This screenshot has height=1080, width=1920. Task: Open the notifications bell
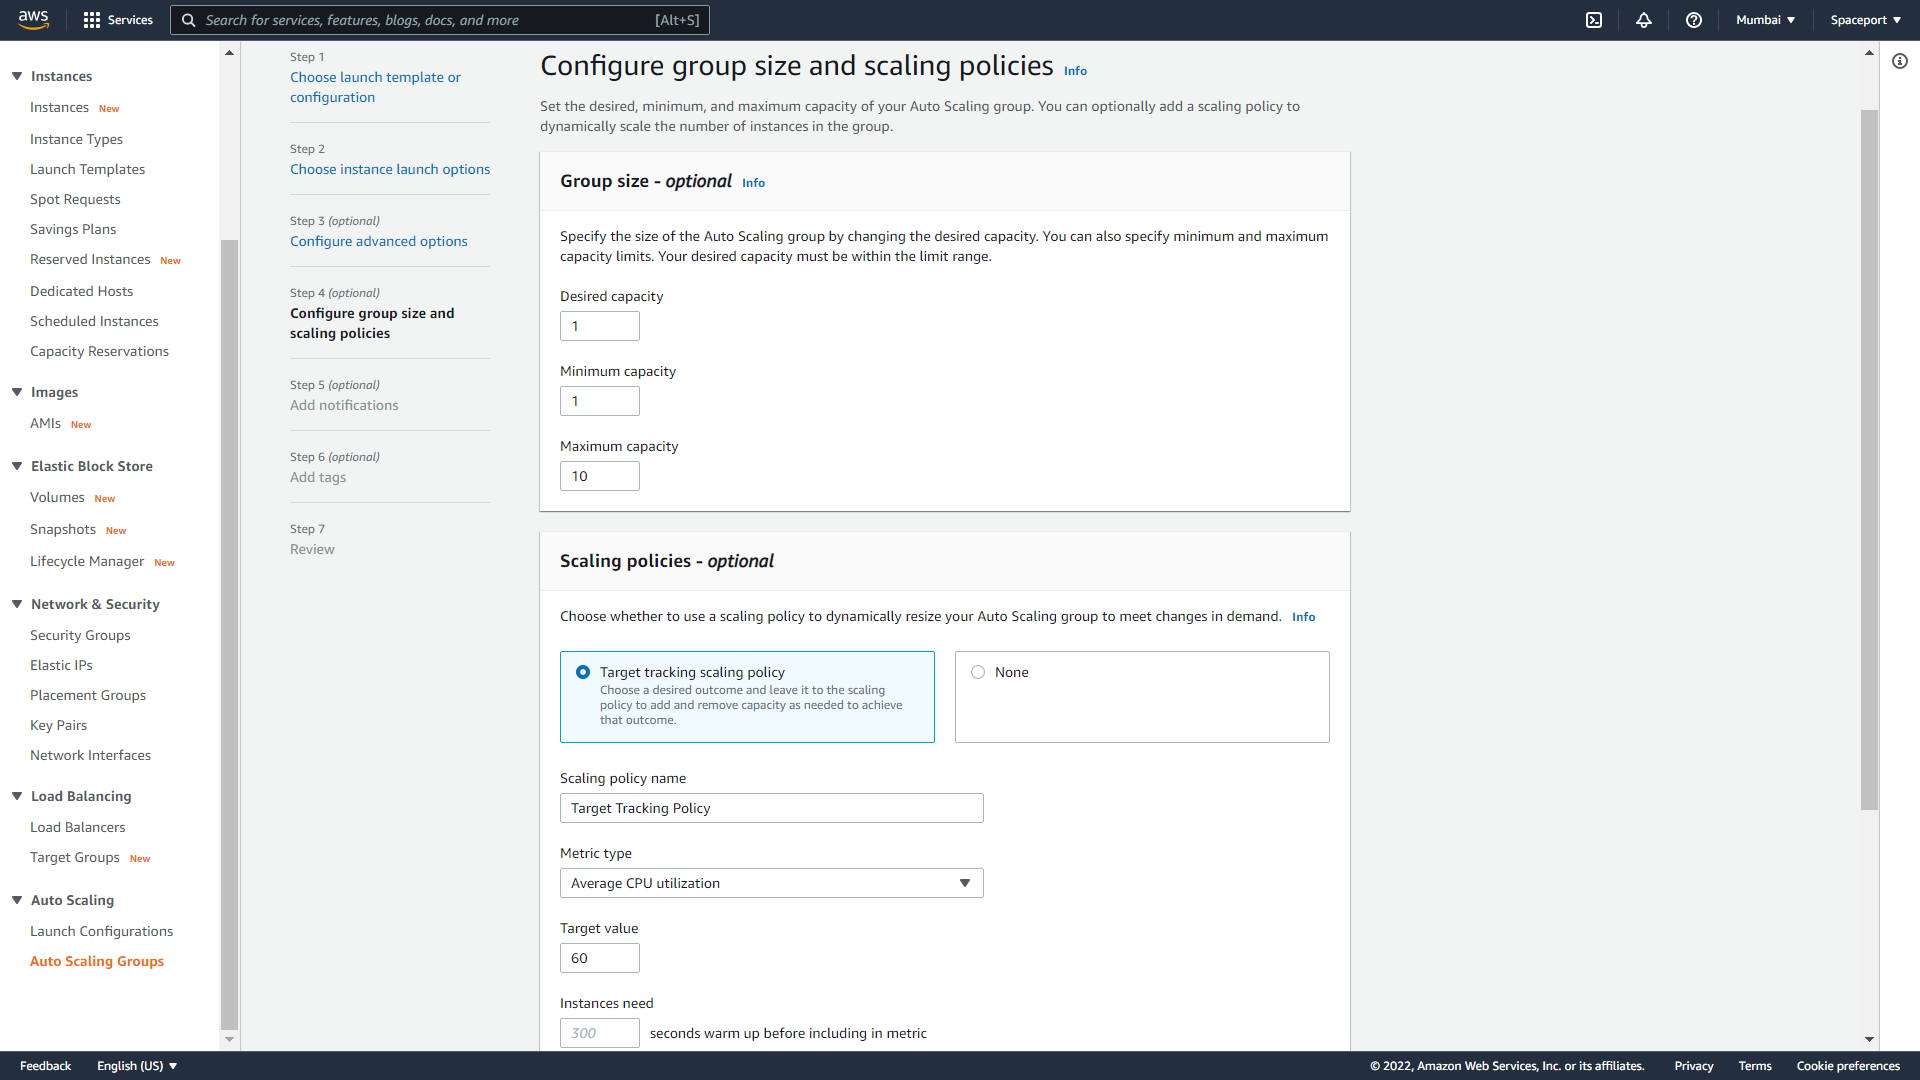point(1644,20)
